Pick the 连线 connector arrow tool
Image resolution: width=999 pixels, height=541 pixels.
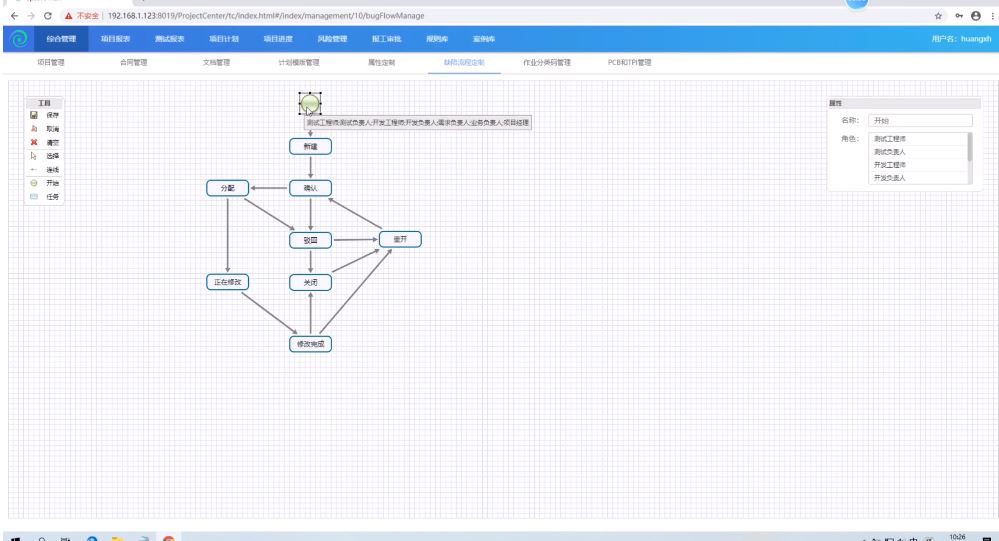point(34,170)
